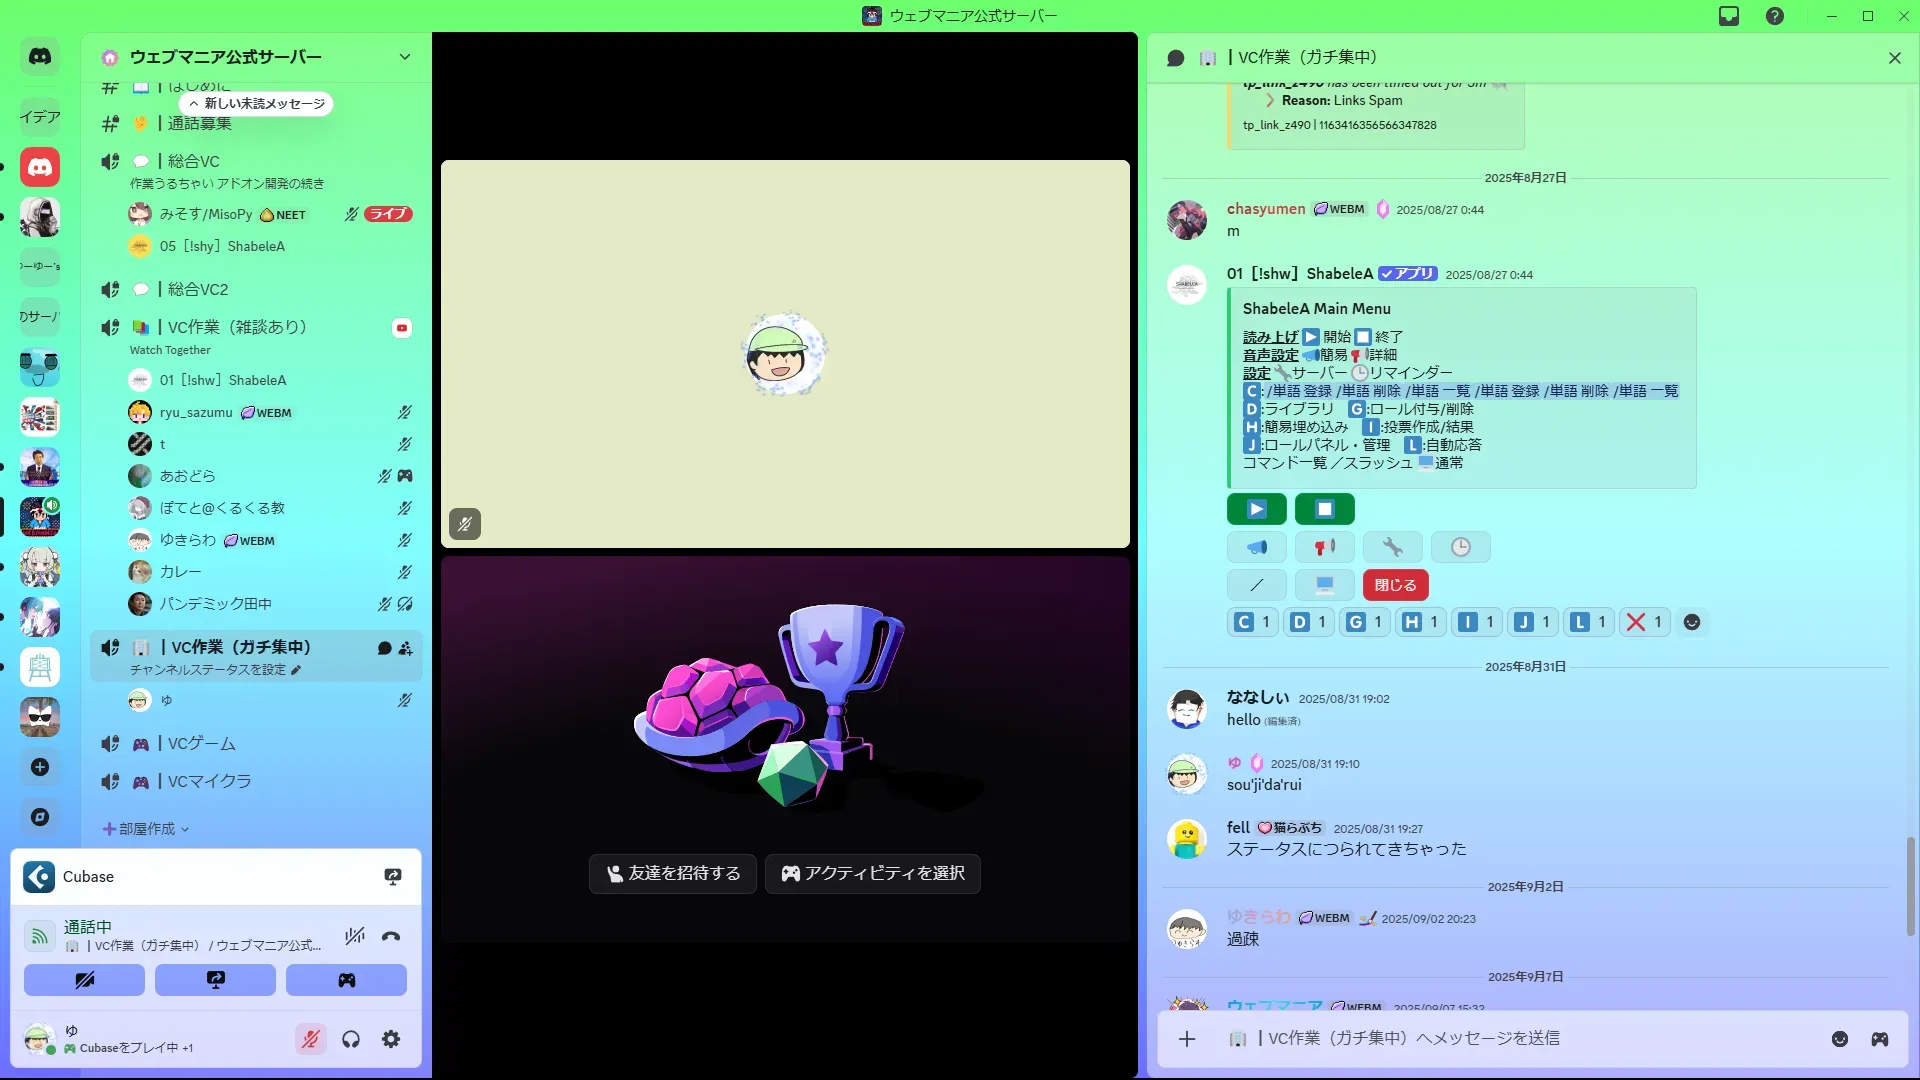
Task: Open Discord direct messages home icon
Action: (40, 57)
